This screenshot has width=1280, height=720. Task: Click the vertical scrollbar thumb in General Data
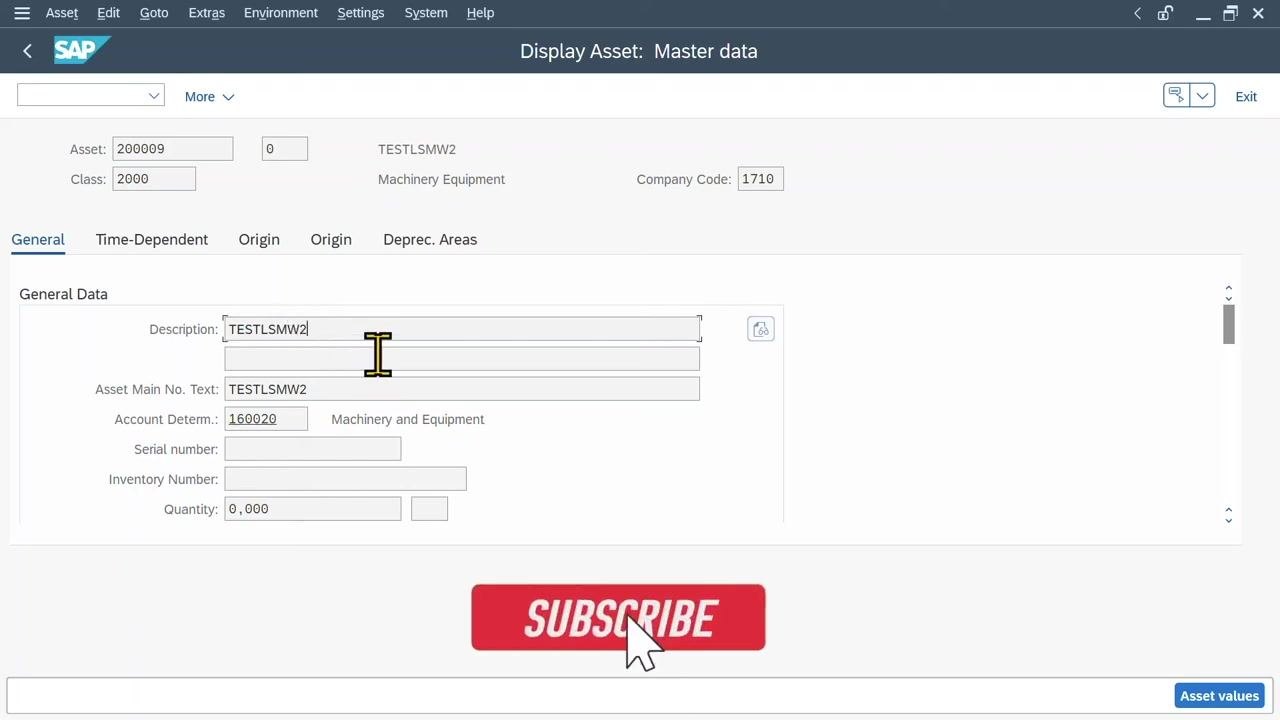1229,324
